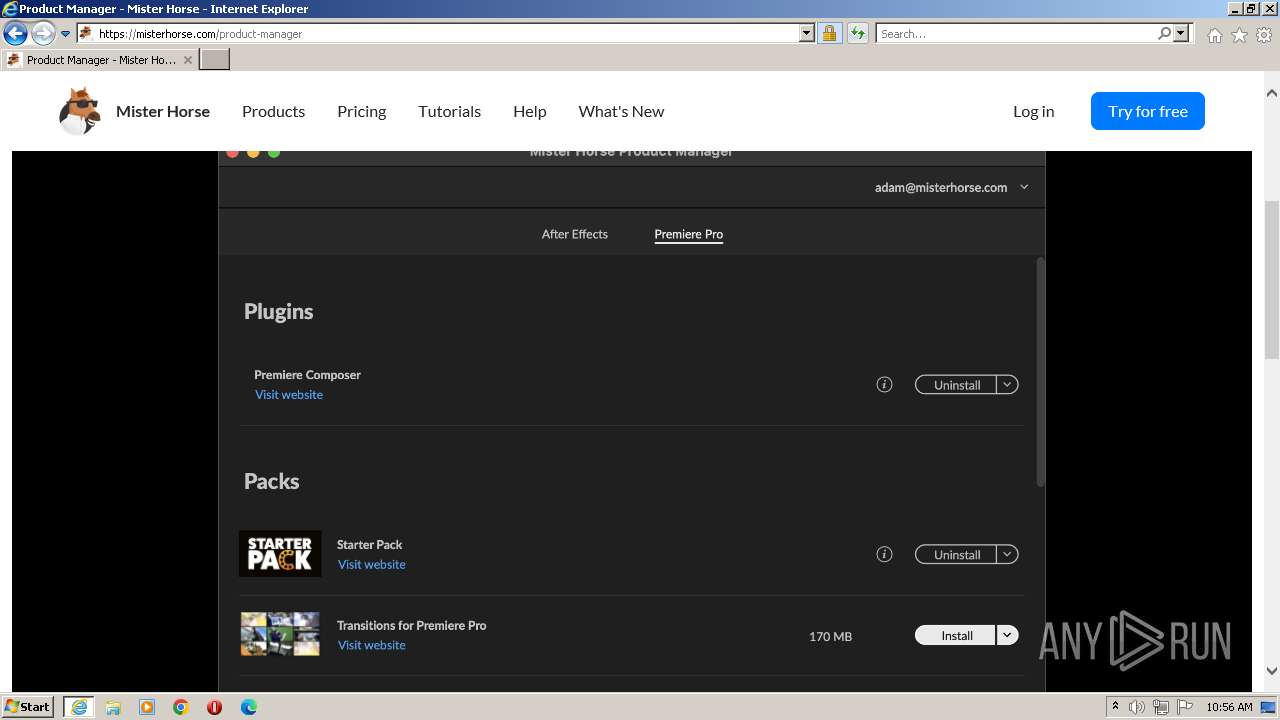Viewport: 1280px width, 720px height.
Task: Launch Chrome from the taskbar
Action: (x=181, y=707)
